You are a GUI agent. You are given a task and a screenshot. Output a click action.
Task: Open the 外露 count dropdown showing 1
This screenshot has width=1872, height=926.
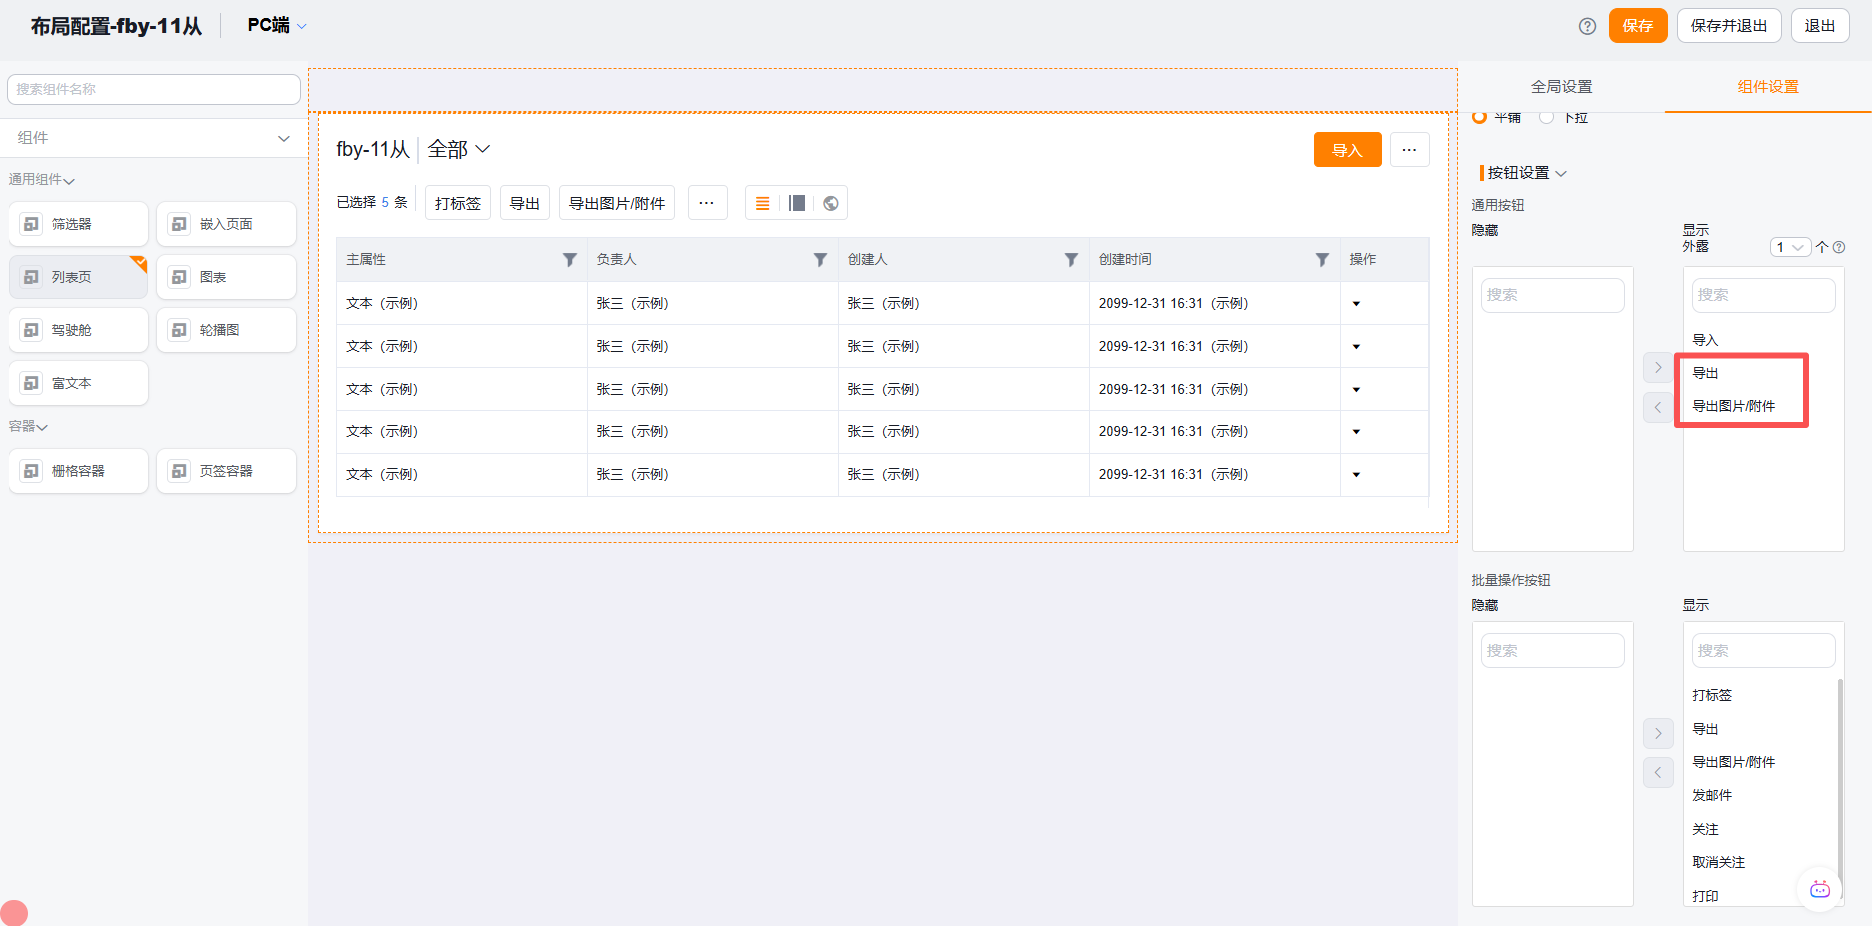coord(1789,247)
